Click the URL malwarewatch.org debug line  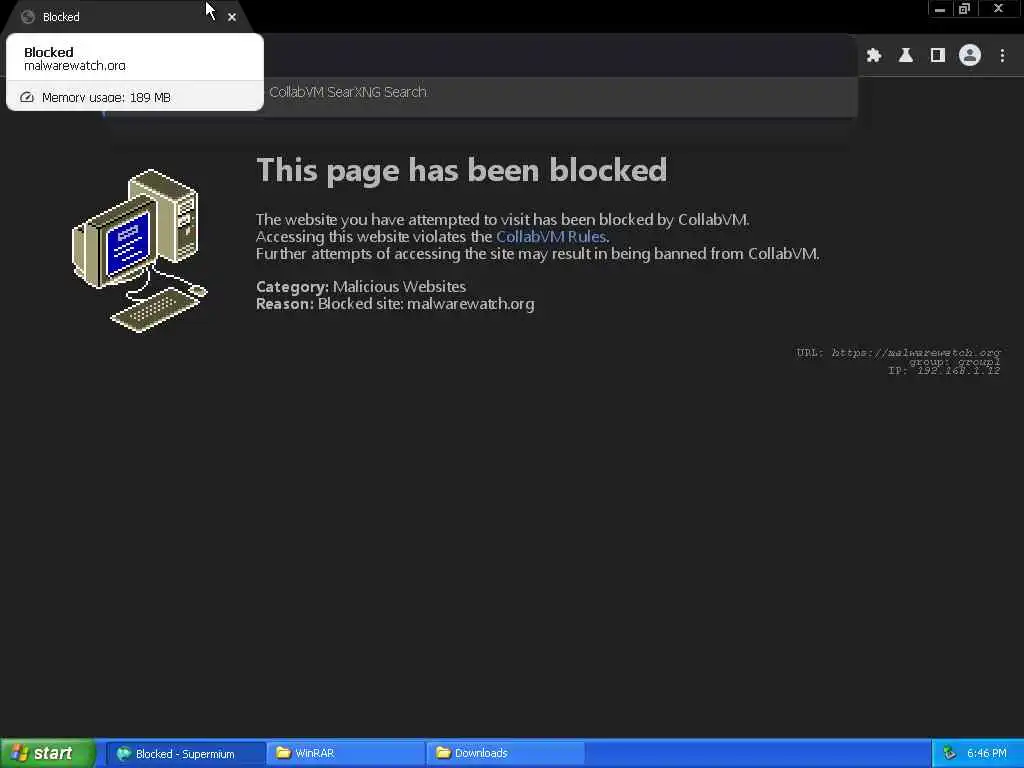click(898, 353)
